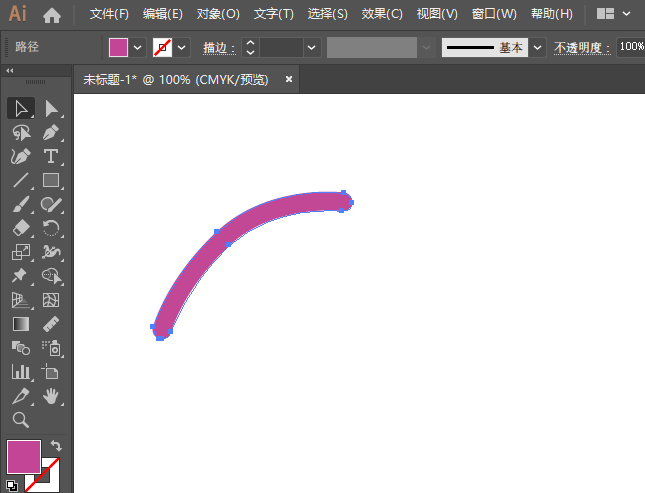Reset to default fill and stroke
The height and width of the screenshot is (493, 645).
pyautogui.click(x=12, y=486)
